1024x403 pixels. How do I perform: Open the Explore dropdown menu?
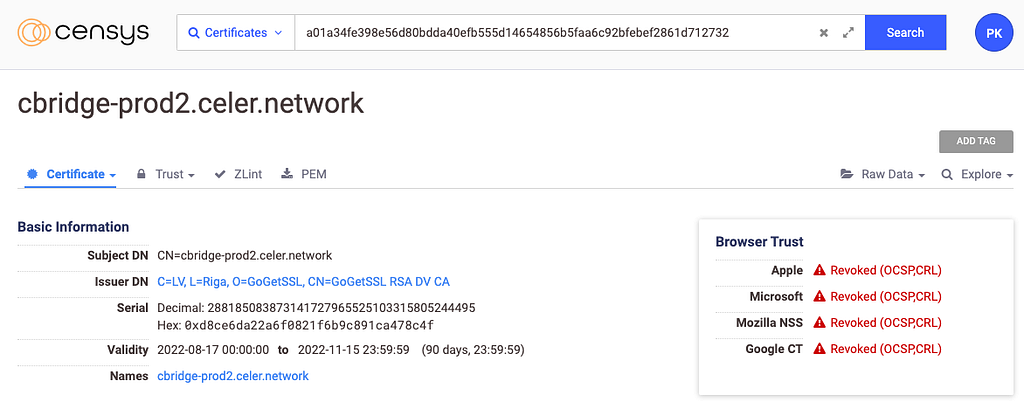point(977,174)
